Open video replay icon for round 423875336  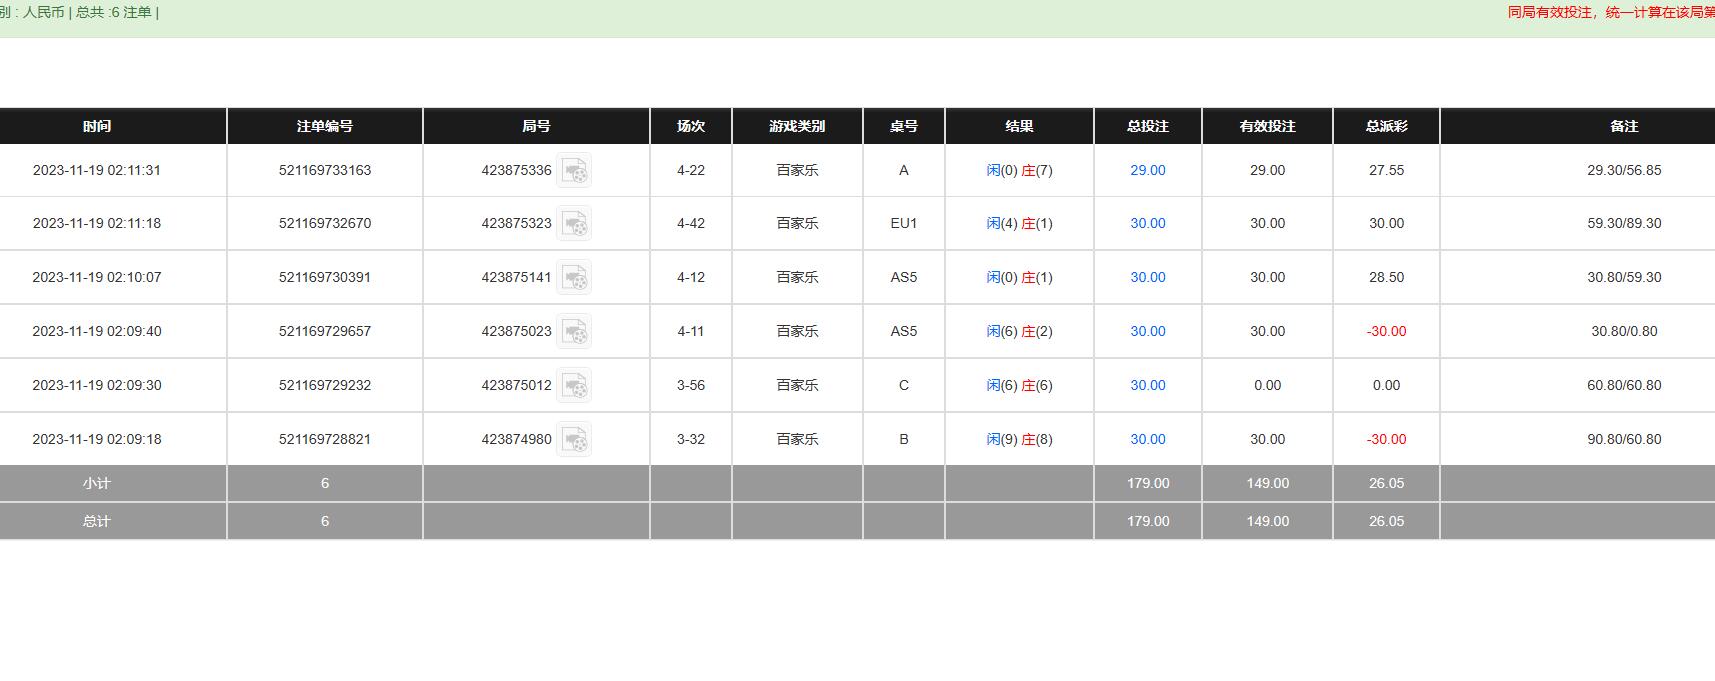[x=574, y=171]
